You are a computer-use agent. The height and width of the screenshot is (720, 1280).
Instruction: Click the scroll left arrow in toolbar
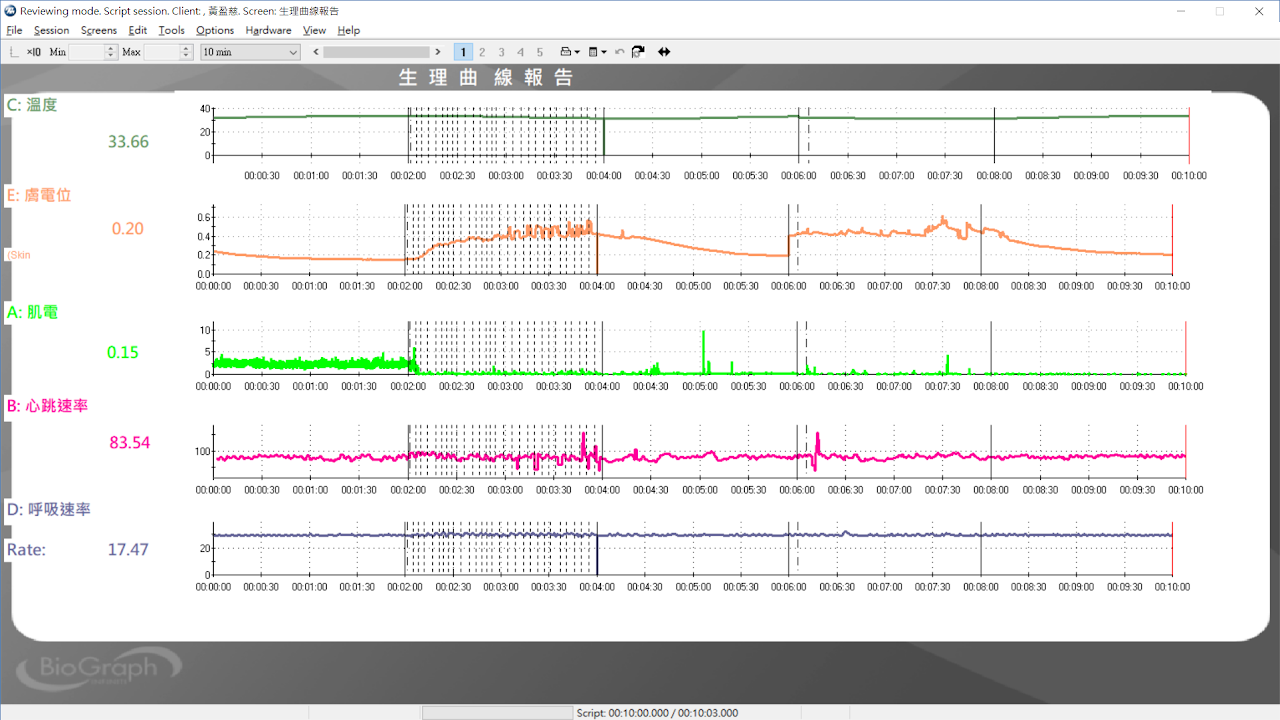click(x=316, y=52)
